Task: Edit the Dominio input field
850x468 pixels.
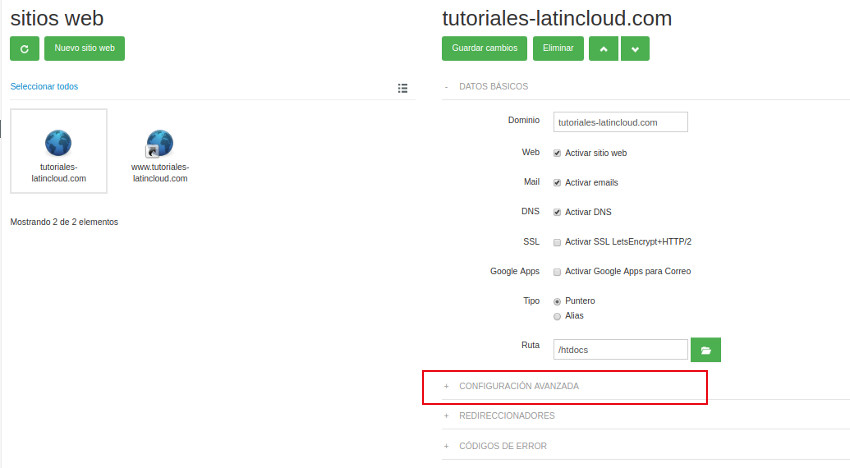Action: point(620,122)
